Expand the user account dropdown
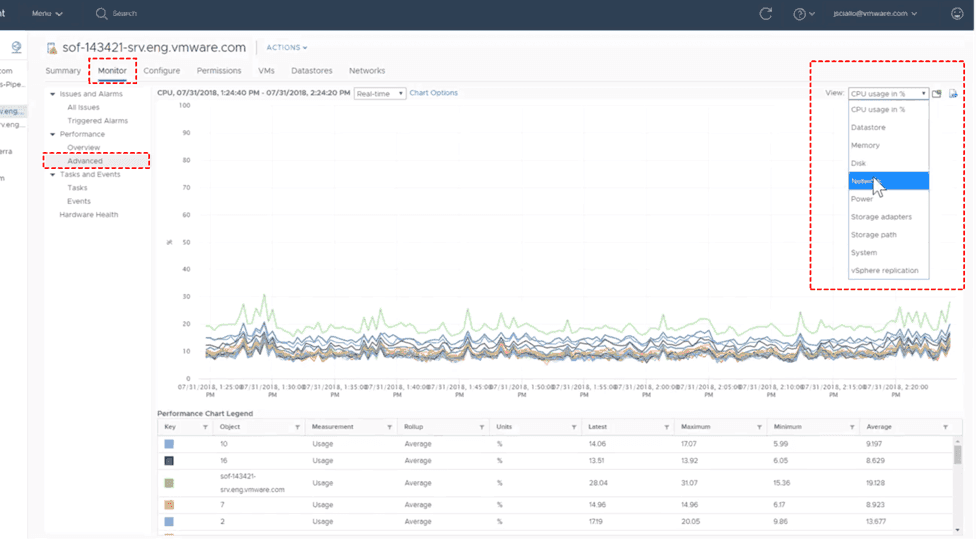976x539 pixels. tap(873, 14)
